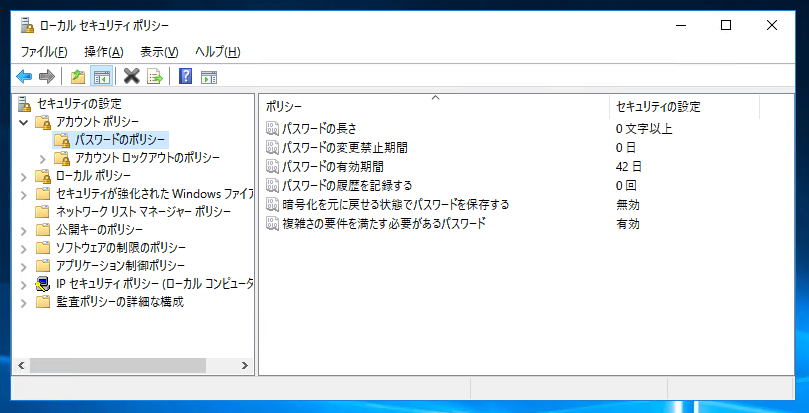The image size is (809, 413).
Task: Sort by the ポリシー column header
Action: coord(434,107)
